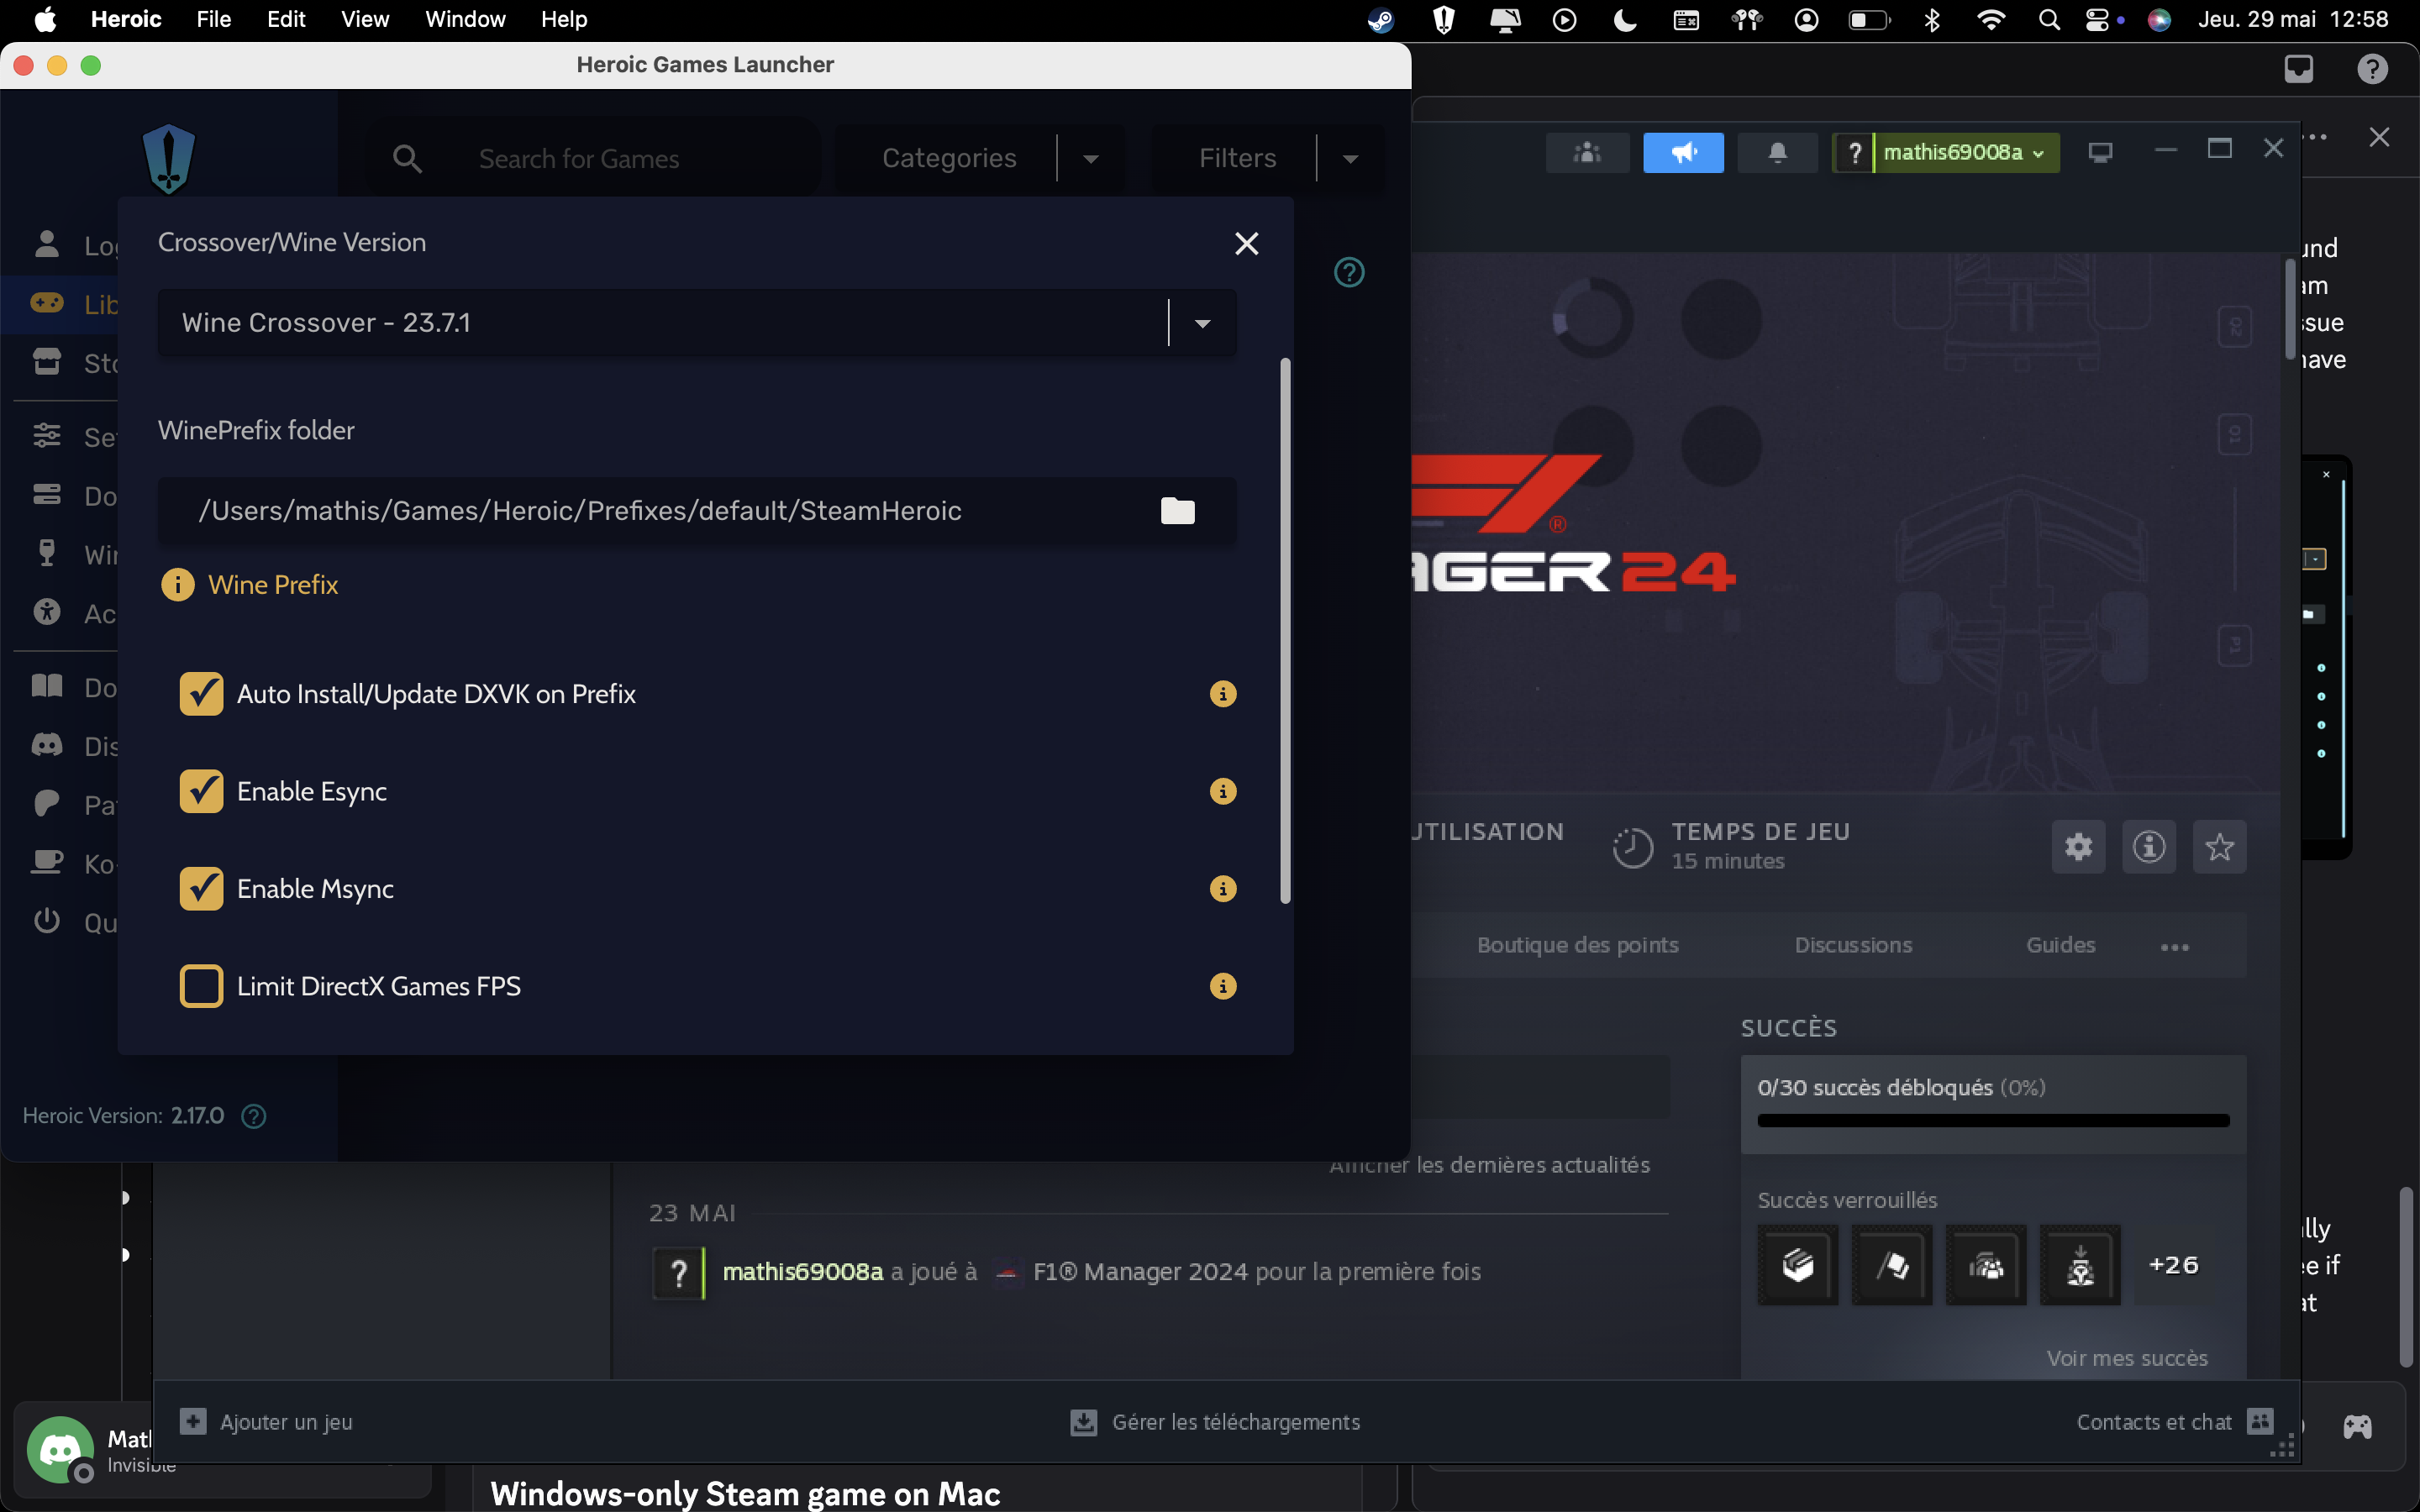Open the teal help circle beside dialog
Screen dimensions: 2420x1512
click(x=1349, y=272)
